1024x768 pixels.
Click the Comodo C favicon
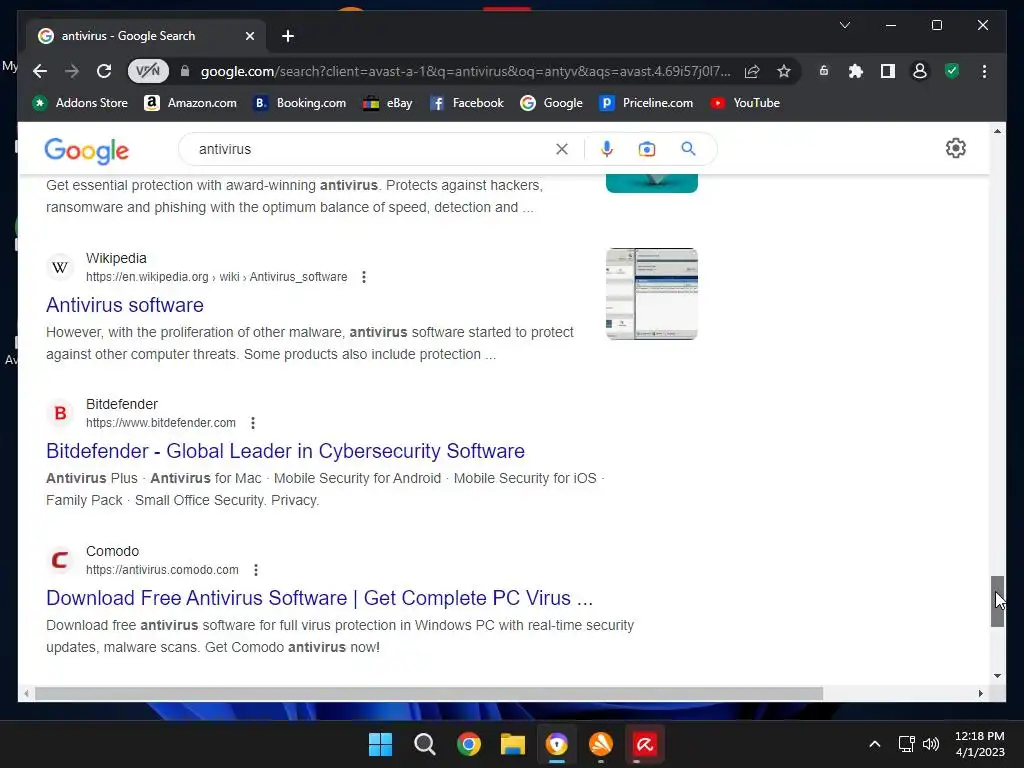[x=60, y=560]
